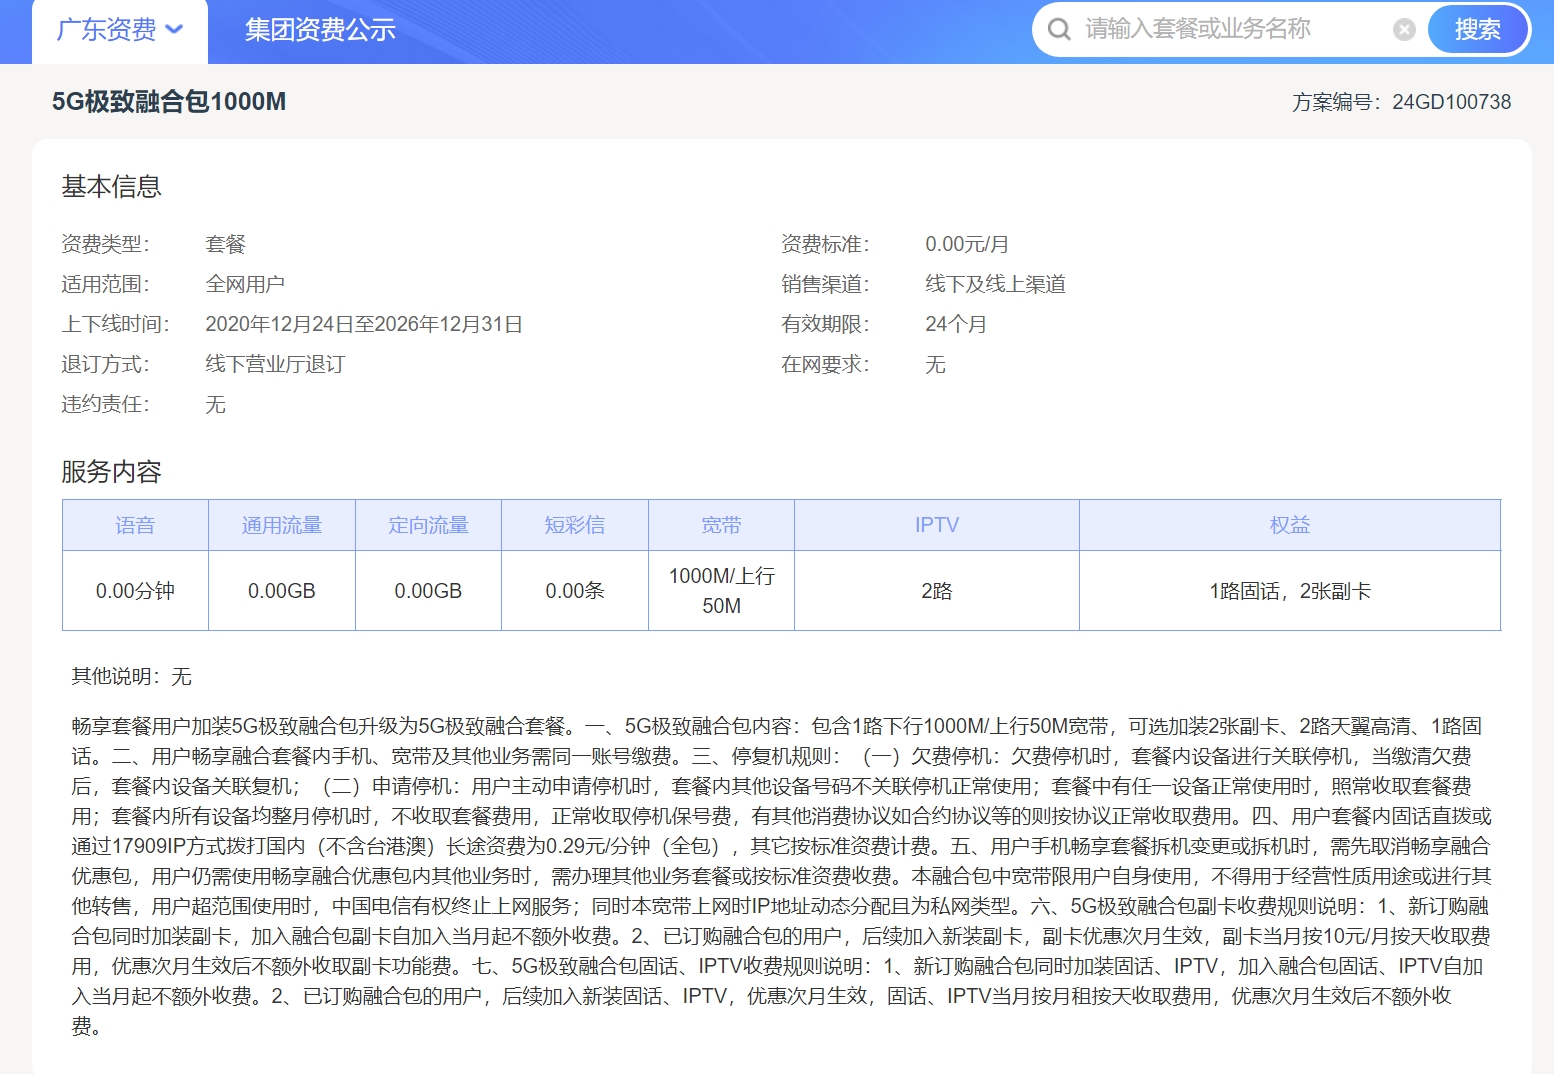Clear the search field with the X icon
Screen dimensions: 1554x1074
1404,30
